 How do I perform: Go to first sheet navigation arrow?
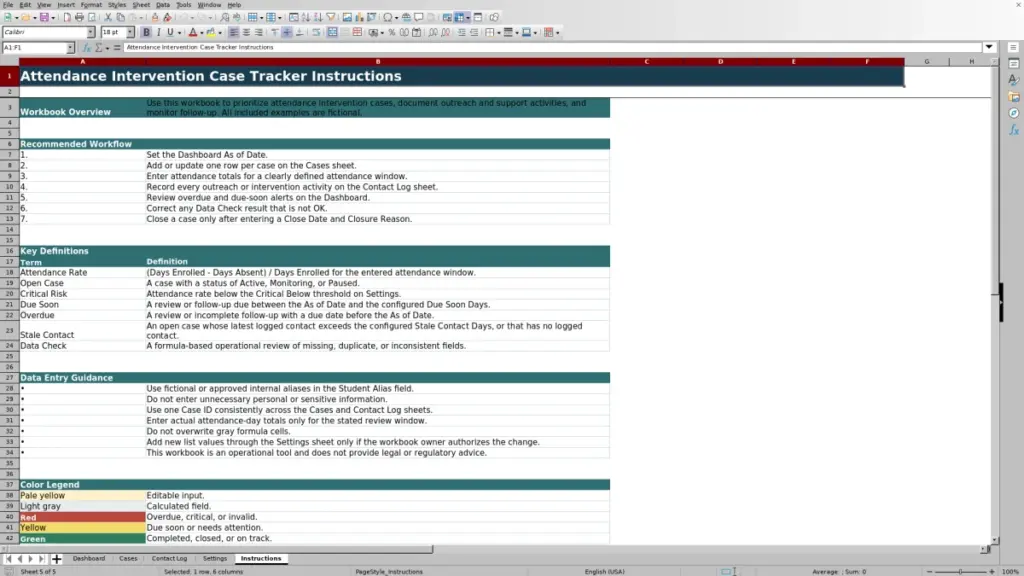8,558
